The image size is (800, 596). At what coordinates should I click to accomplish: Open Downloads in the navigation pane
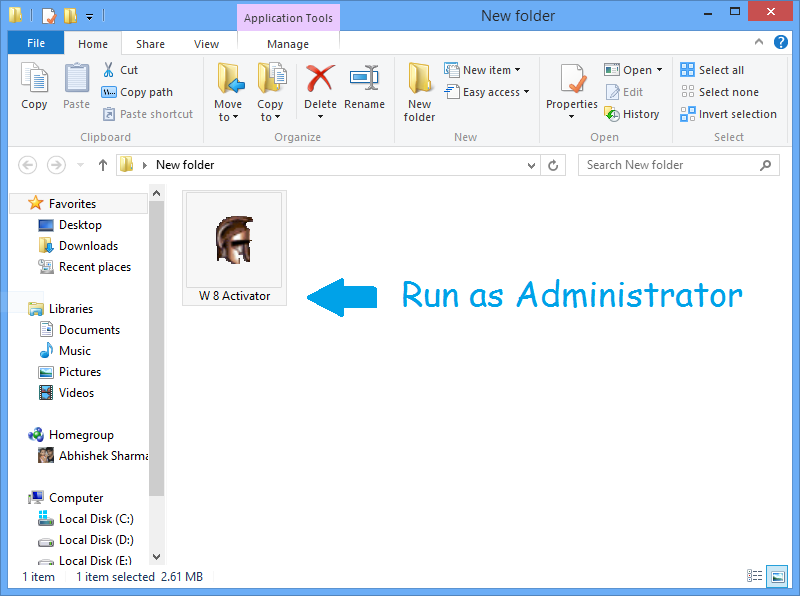[x=88, y=246]
